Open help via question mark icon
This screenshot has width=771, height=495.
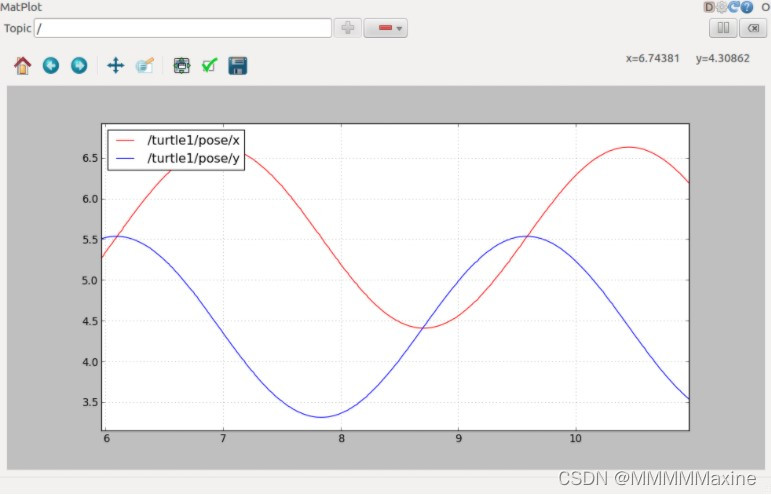[x=747, y=7]
